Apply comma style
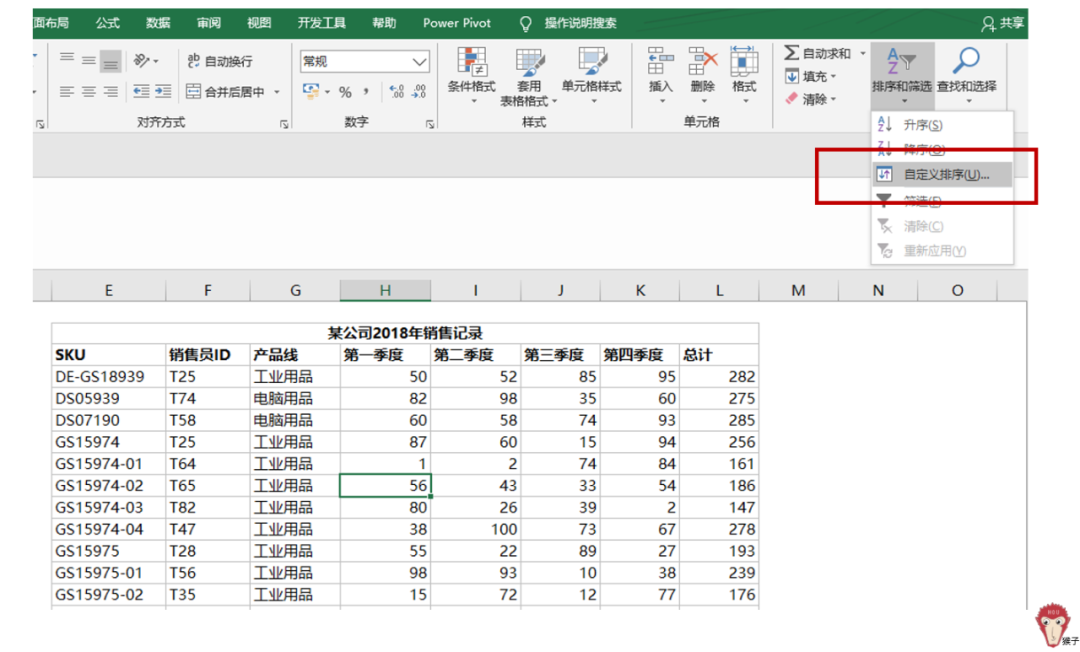Screen dimensions: 1080x652 pos(366,92)
